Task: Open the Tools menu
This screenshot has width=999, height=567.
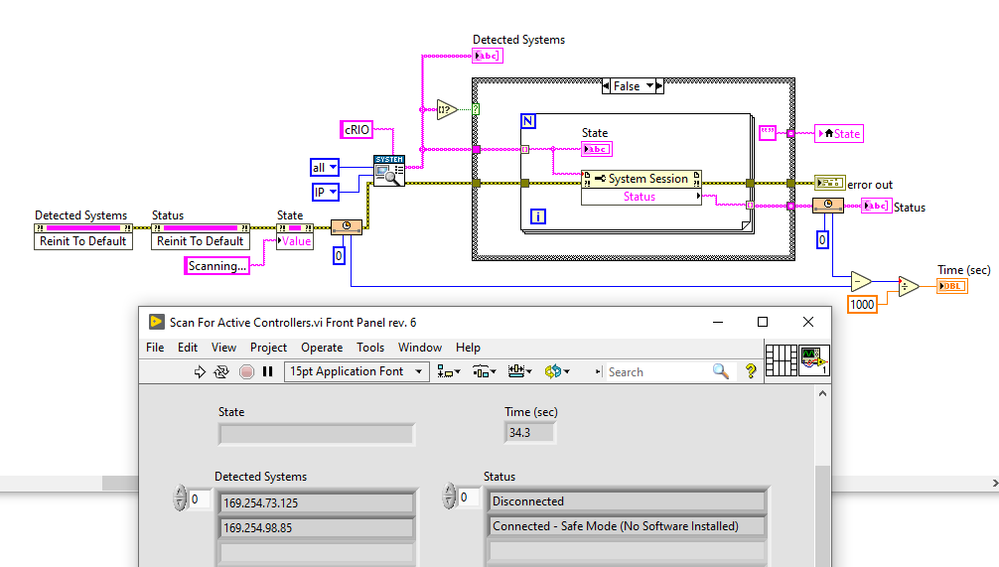Action: (370, 347)
